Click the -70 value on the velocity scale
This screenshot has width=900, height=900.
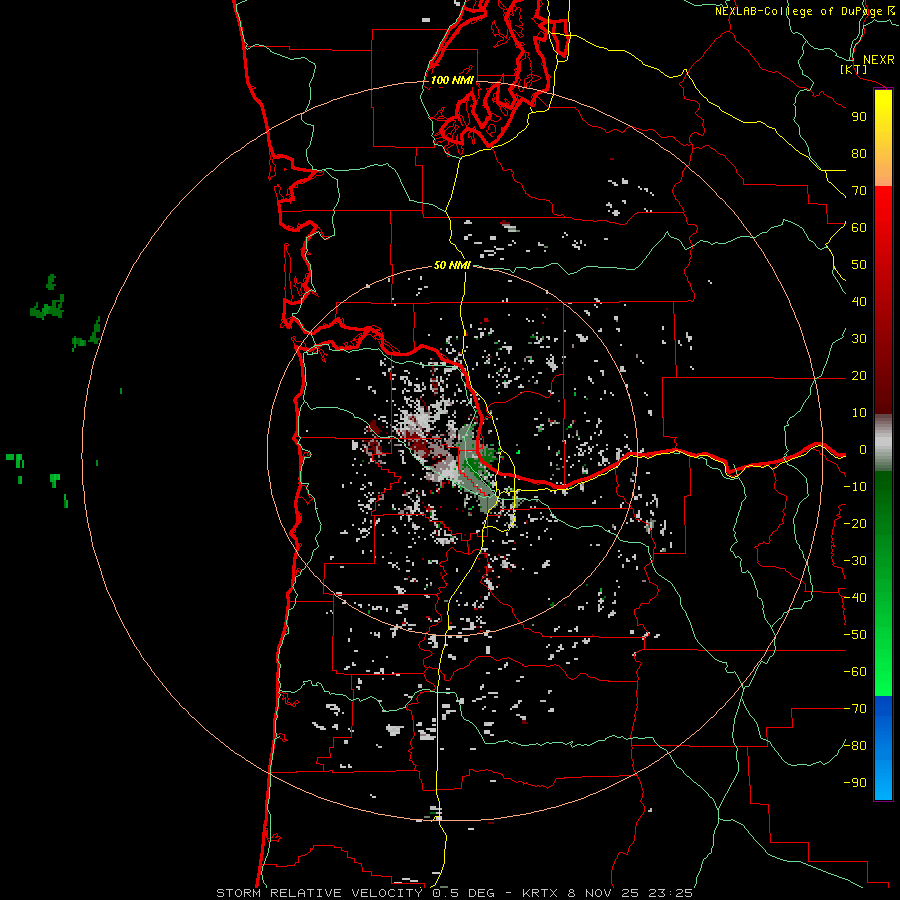tap(856, 709)
